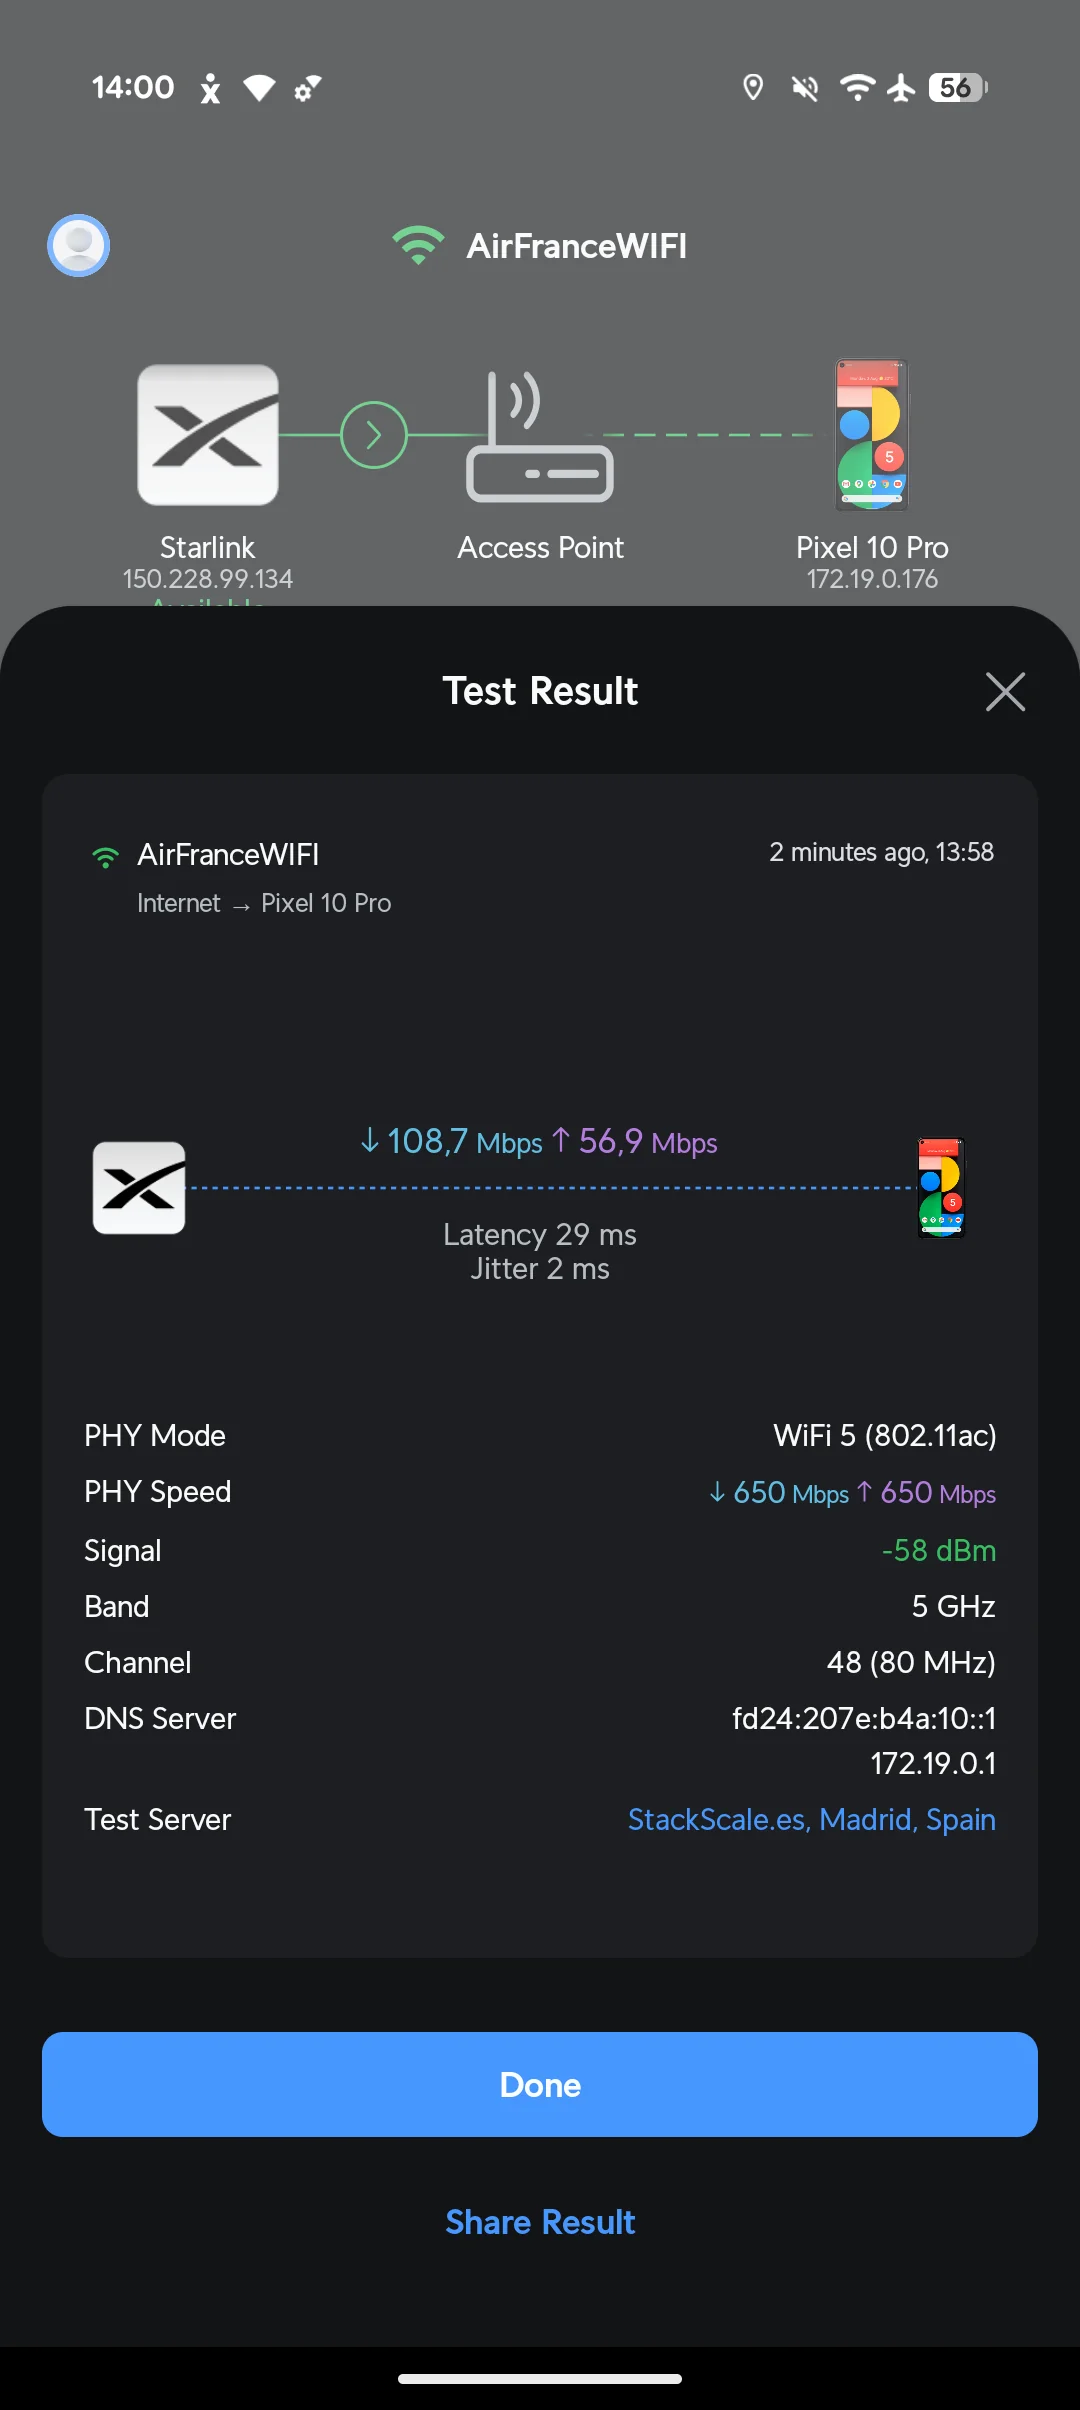This screenshot has width=1080, height=2410.
Task: Tap the download speed 108,7 Mbps value
Action: pos(452,1141)
